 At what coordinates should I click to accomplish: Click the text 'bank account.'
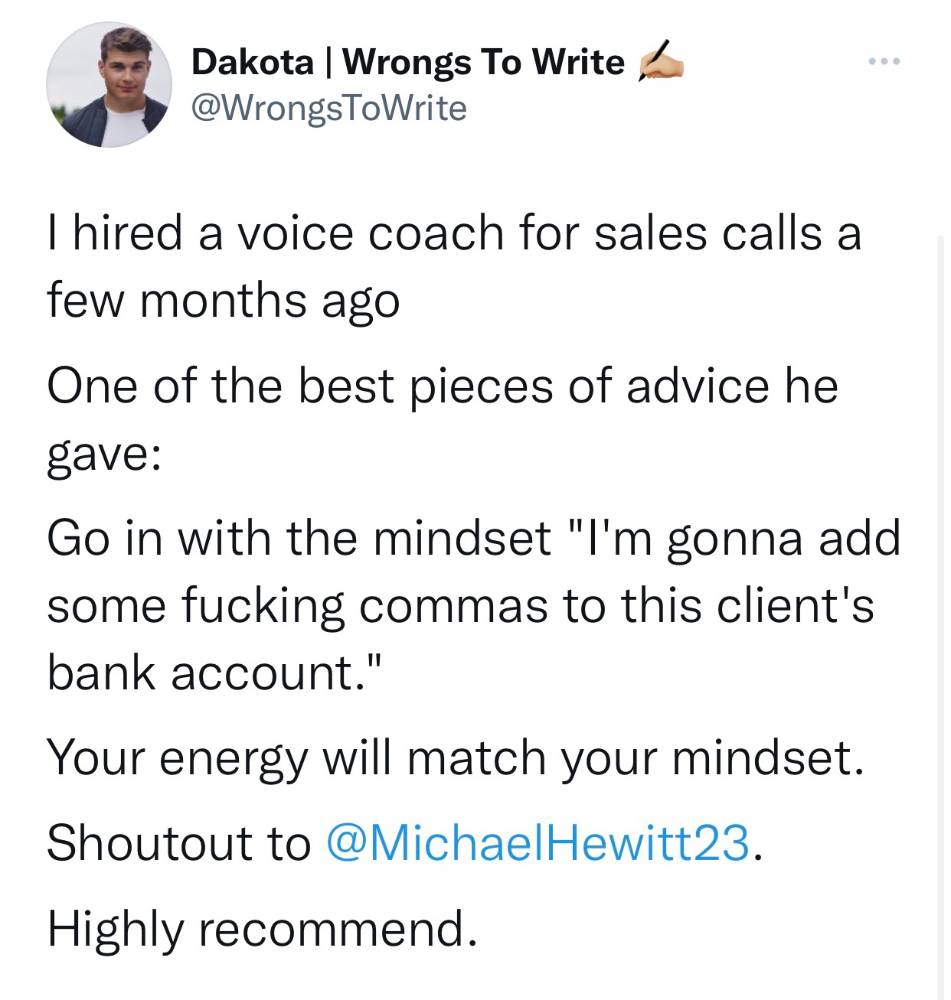216,672
